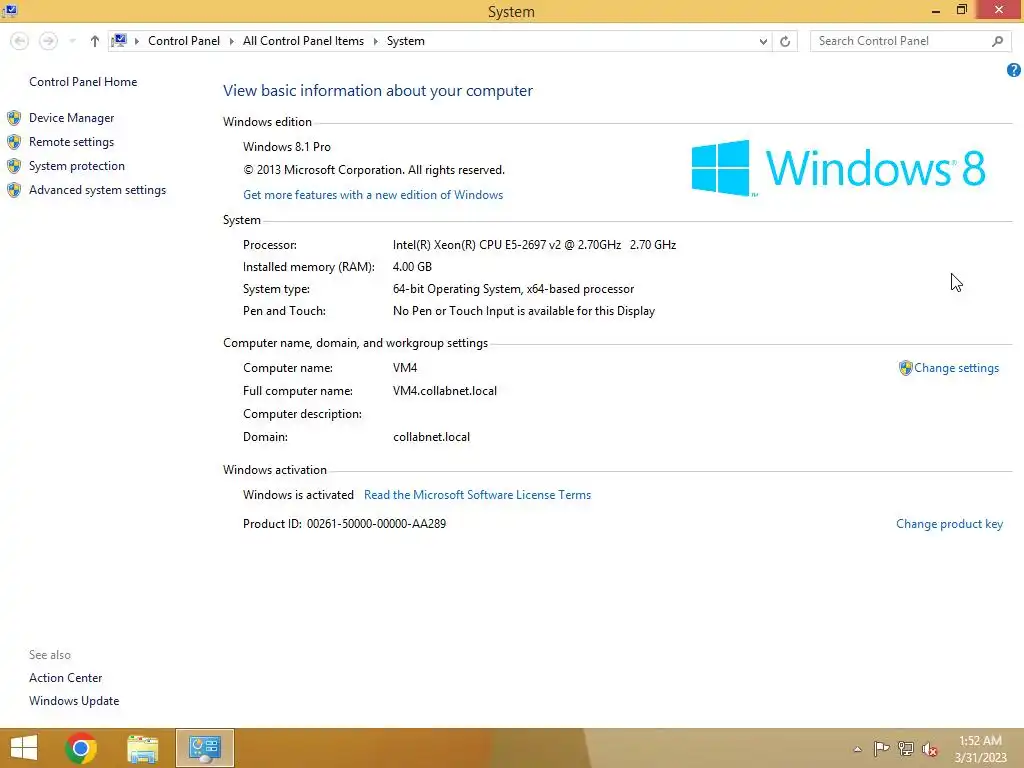Open the blue Help icon
Screen dimensions: 1024x768
pos(1014,70)
